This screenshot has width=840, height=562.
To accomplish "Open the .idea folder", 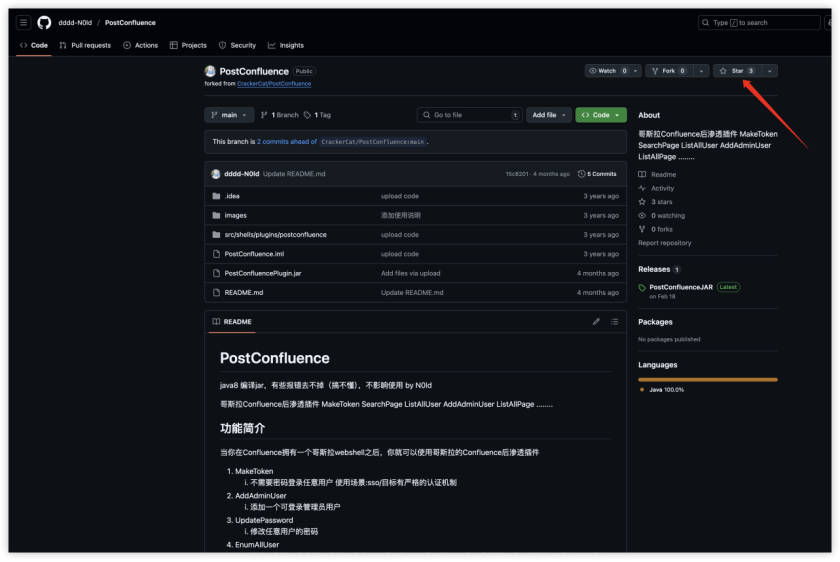I will [232, 196].
